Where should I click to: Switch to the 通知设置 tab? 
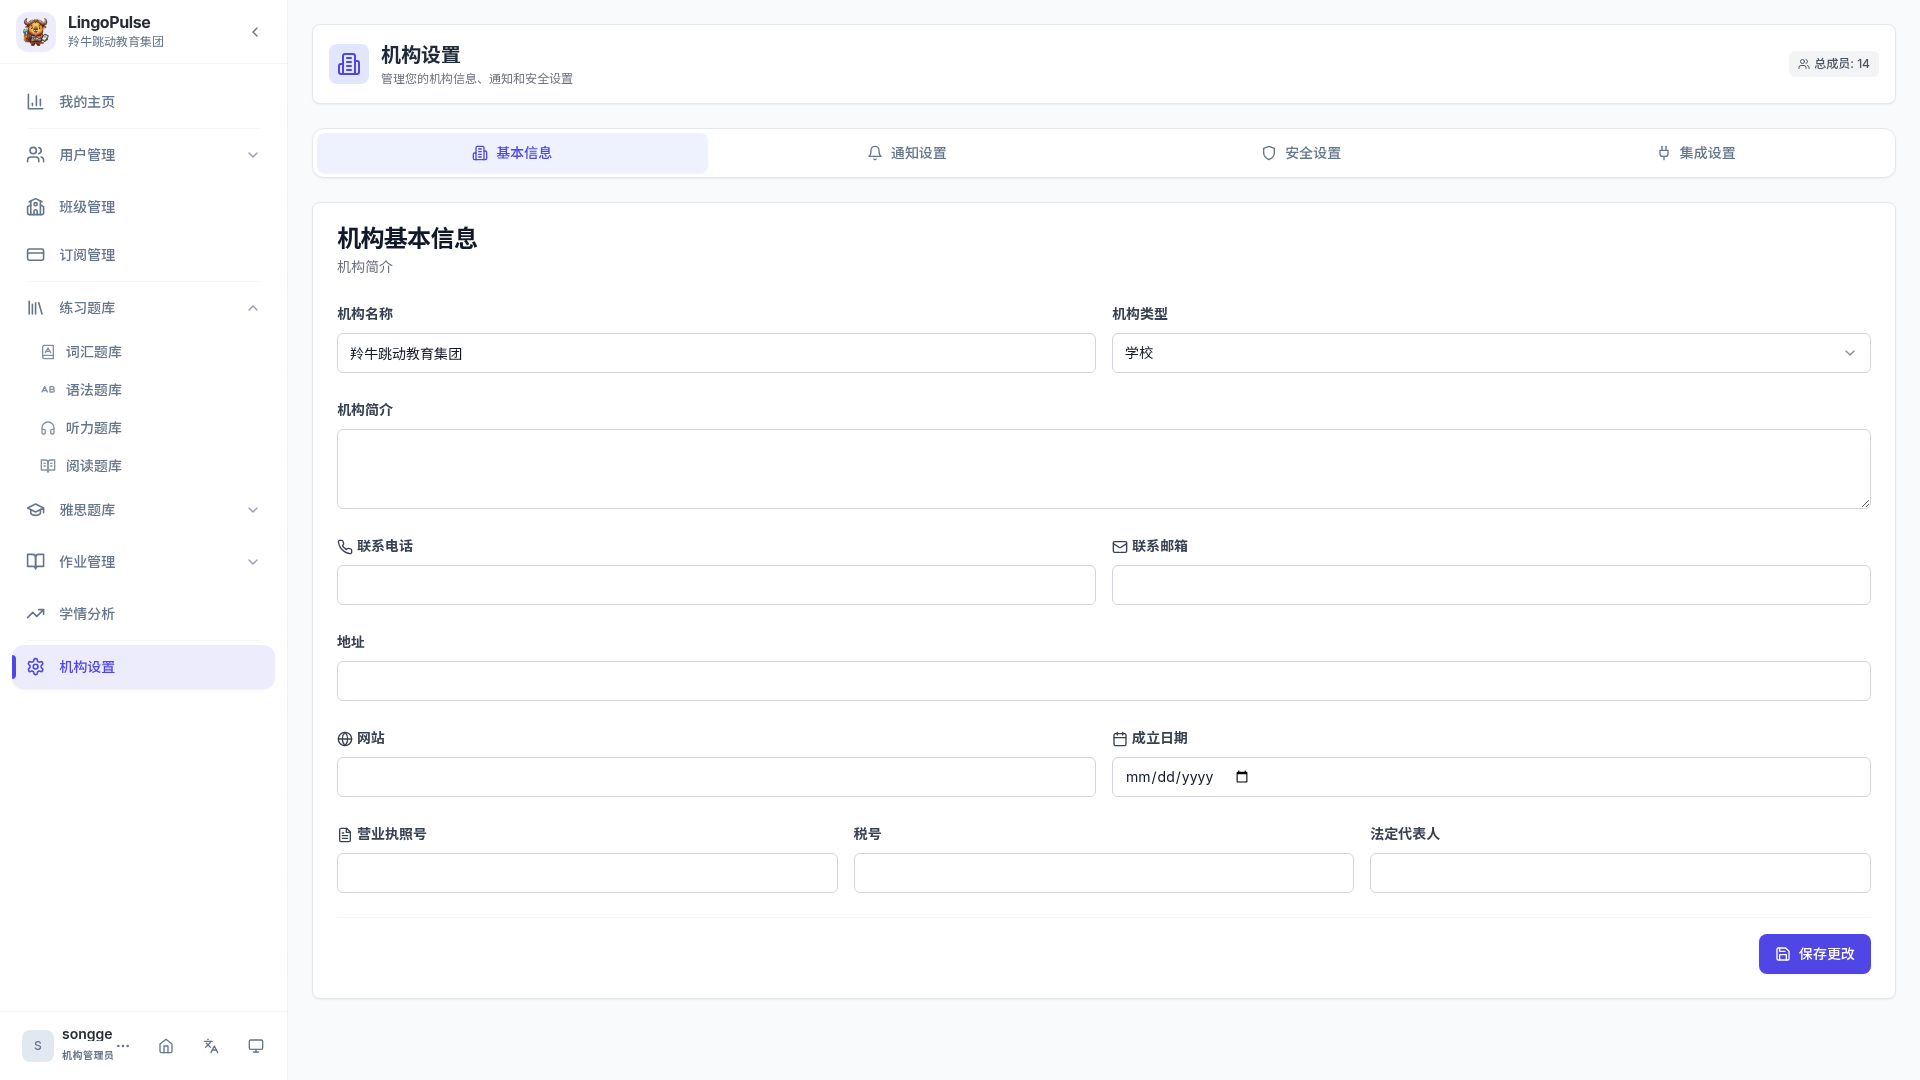point(906,153)
